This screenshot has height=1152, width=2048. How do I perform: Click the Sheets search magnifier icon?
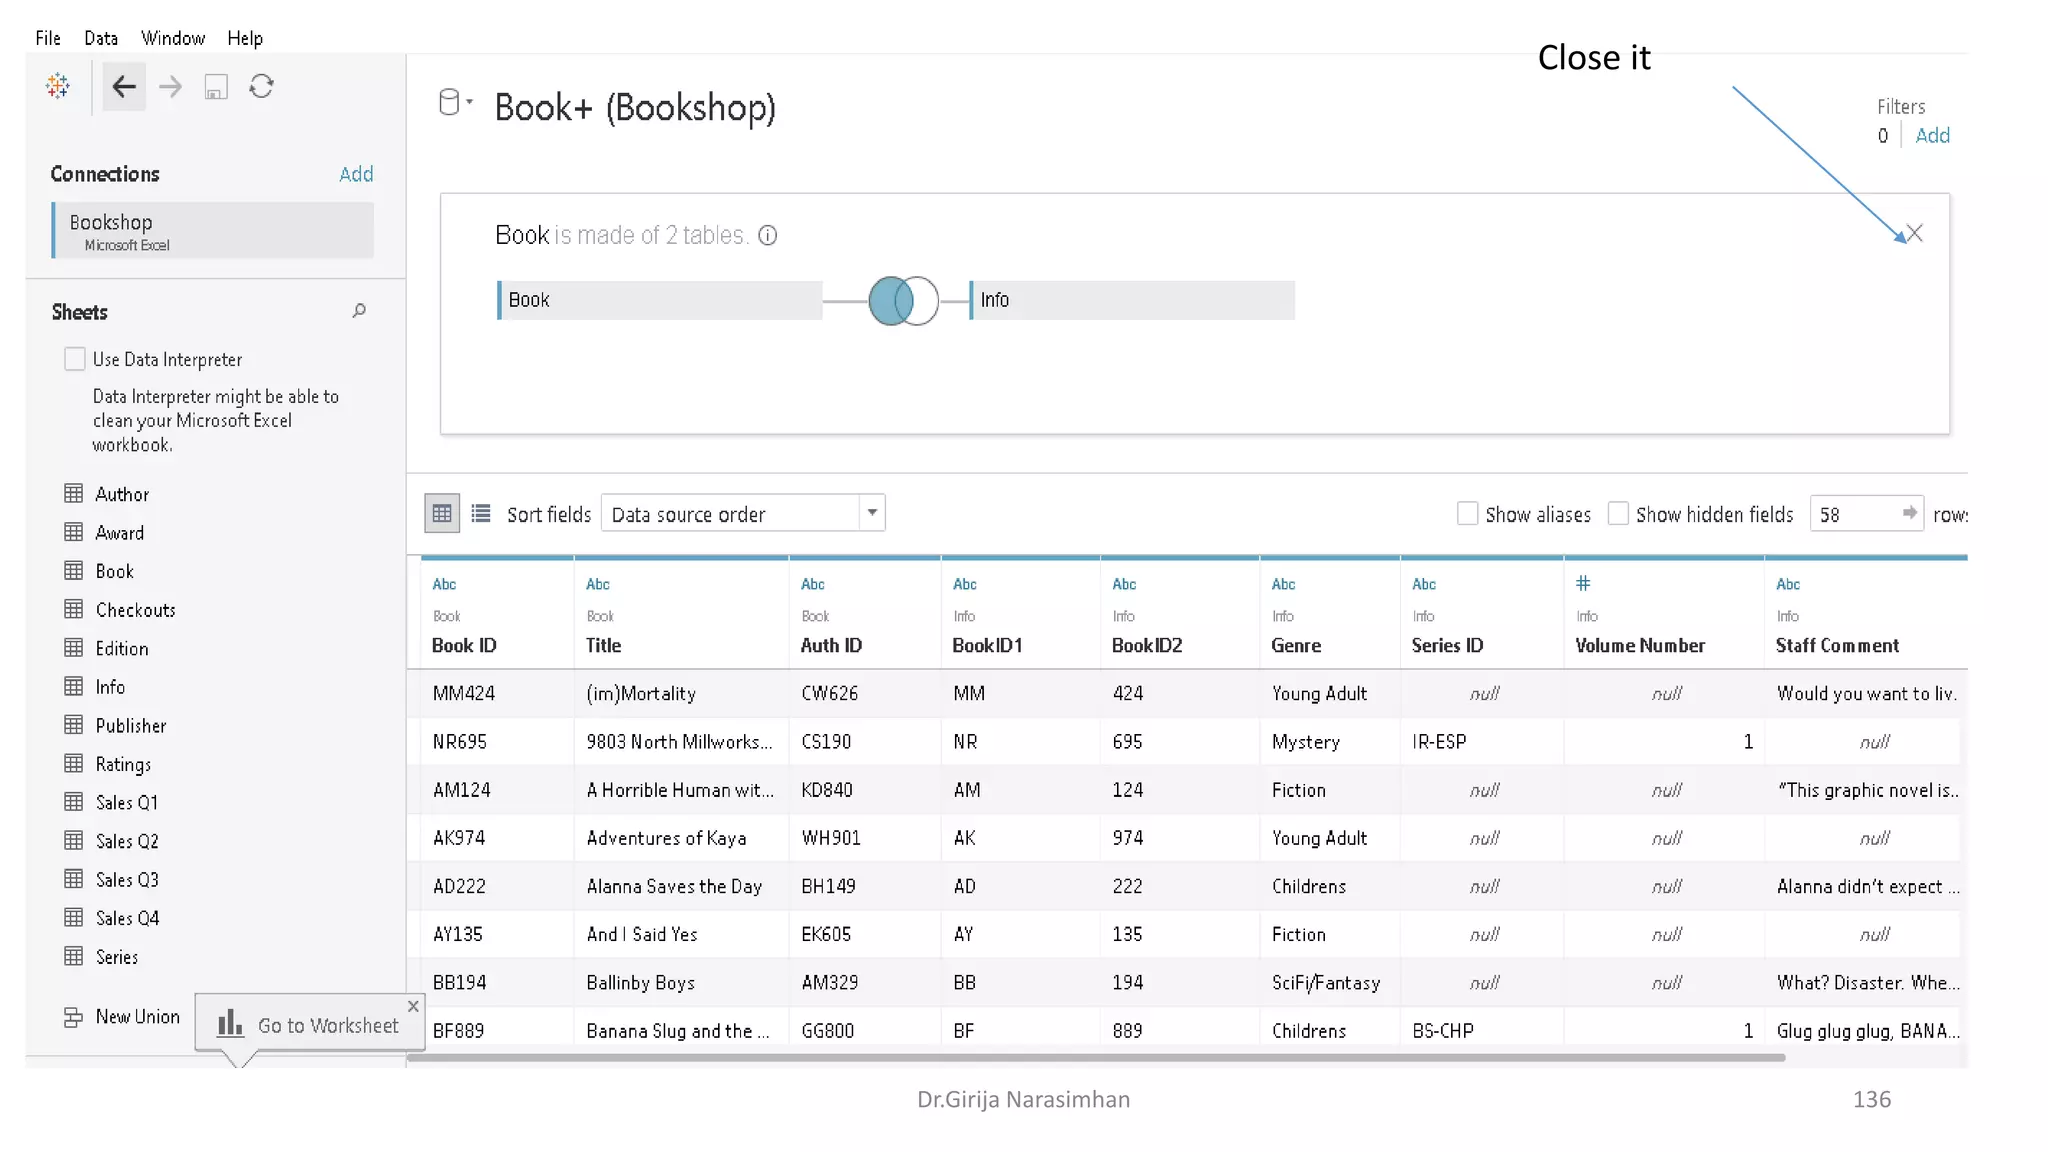tap(359, 311)
